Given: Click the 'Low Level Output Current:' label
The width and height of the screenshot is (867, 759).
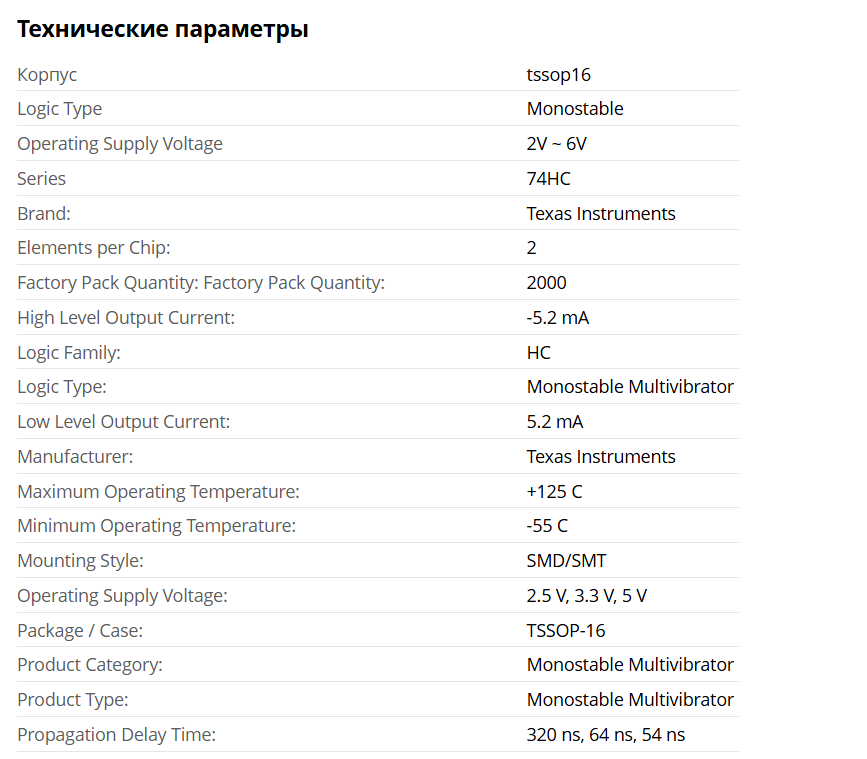Looking at the screenshot, I should click(x=123, y=422).
